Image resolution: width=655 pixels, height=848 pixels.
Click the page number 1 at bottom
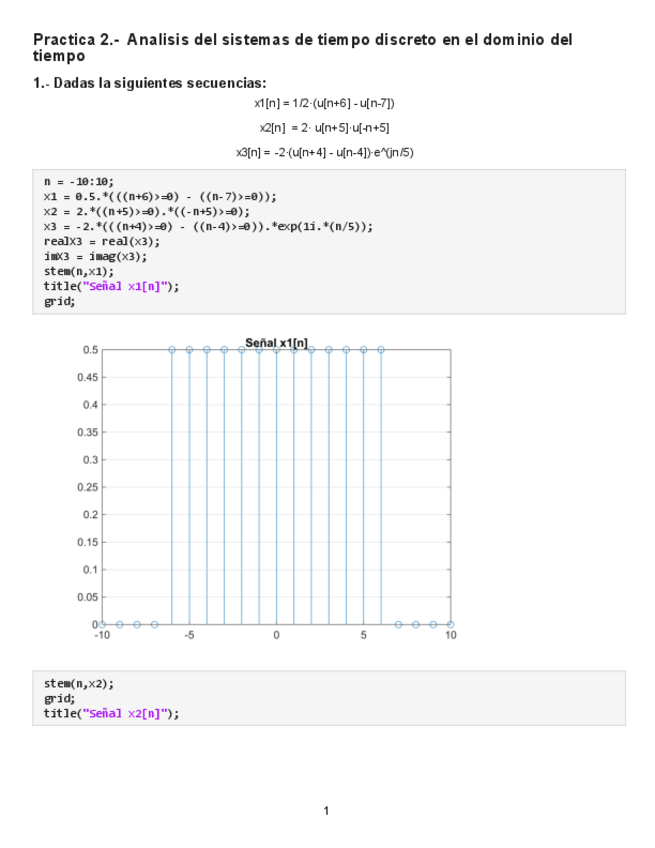click(326, 810)
